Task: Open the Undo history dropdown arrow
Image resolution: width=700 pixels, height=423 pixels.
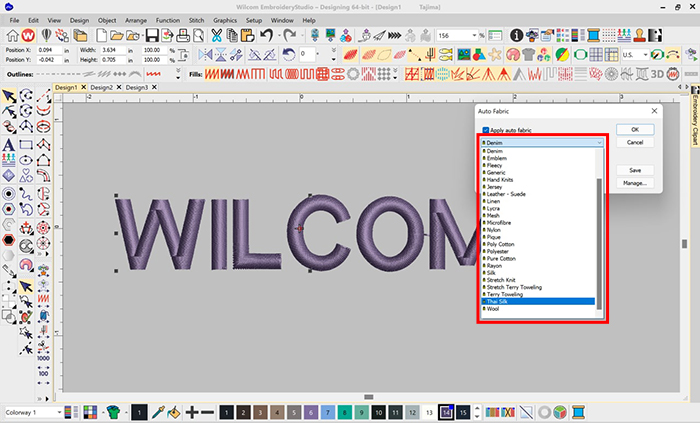Action: tap(279, 35)
